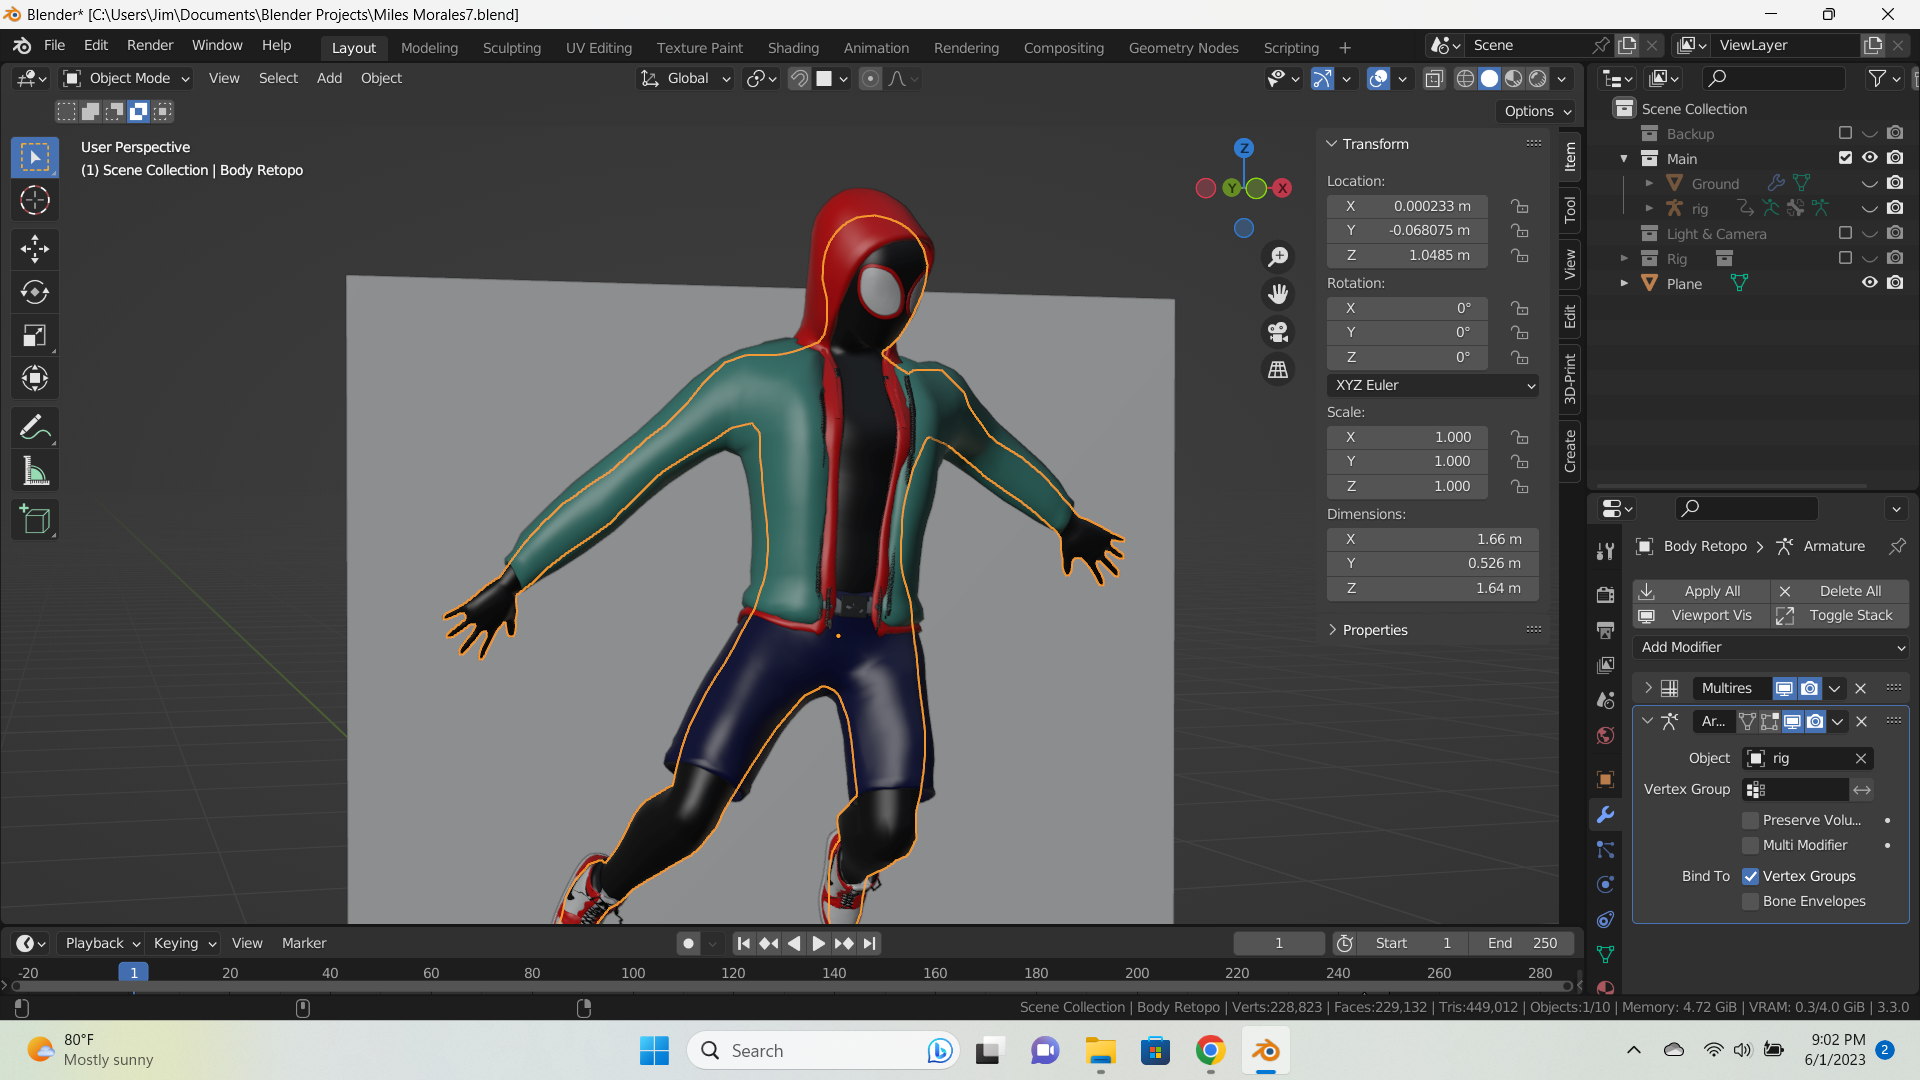Select the Scale tool

(x=35, y=335)
